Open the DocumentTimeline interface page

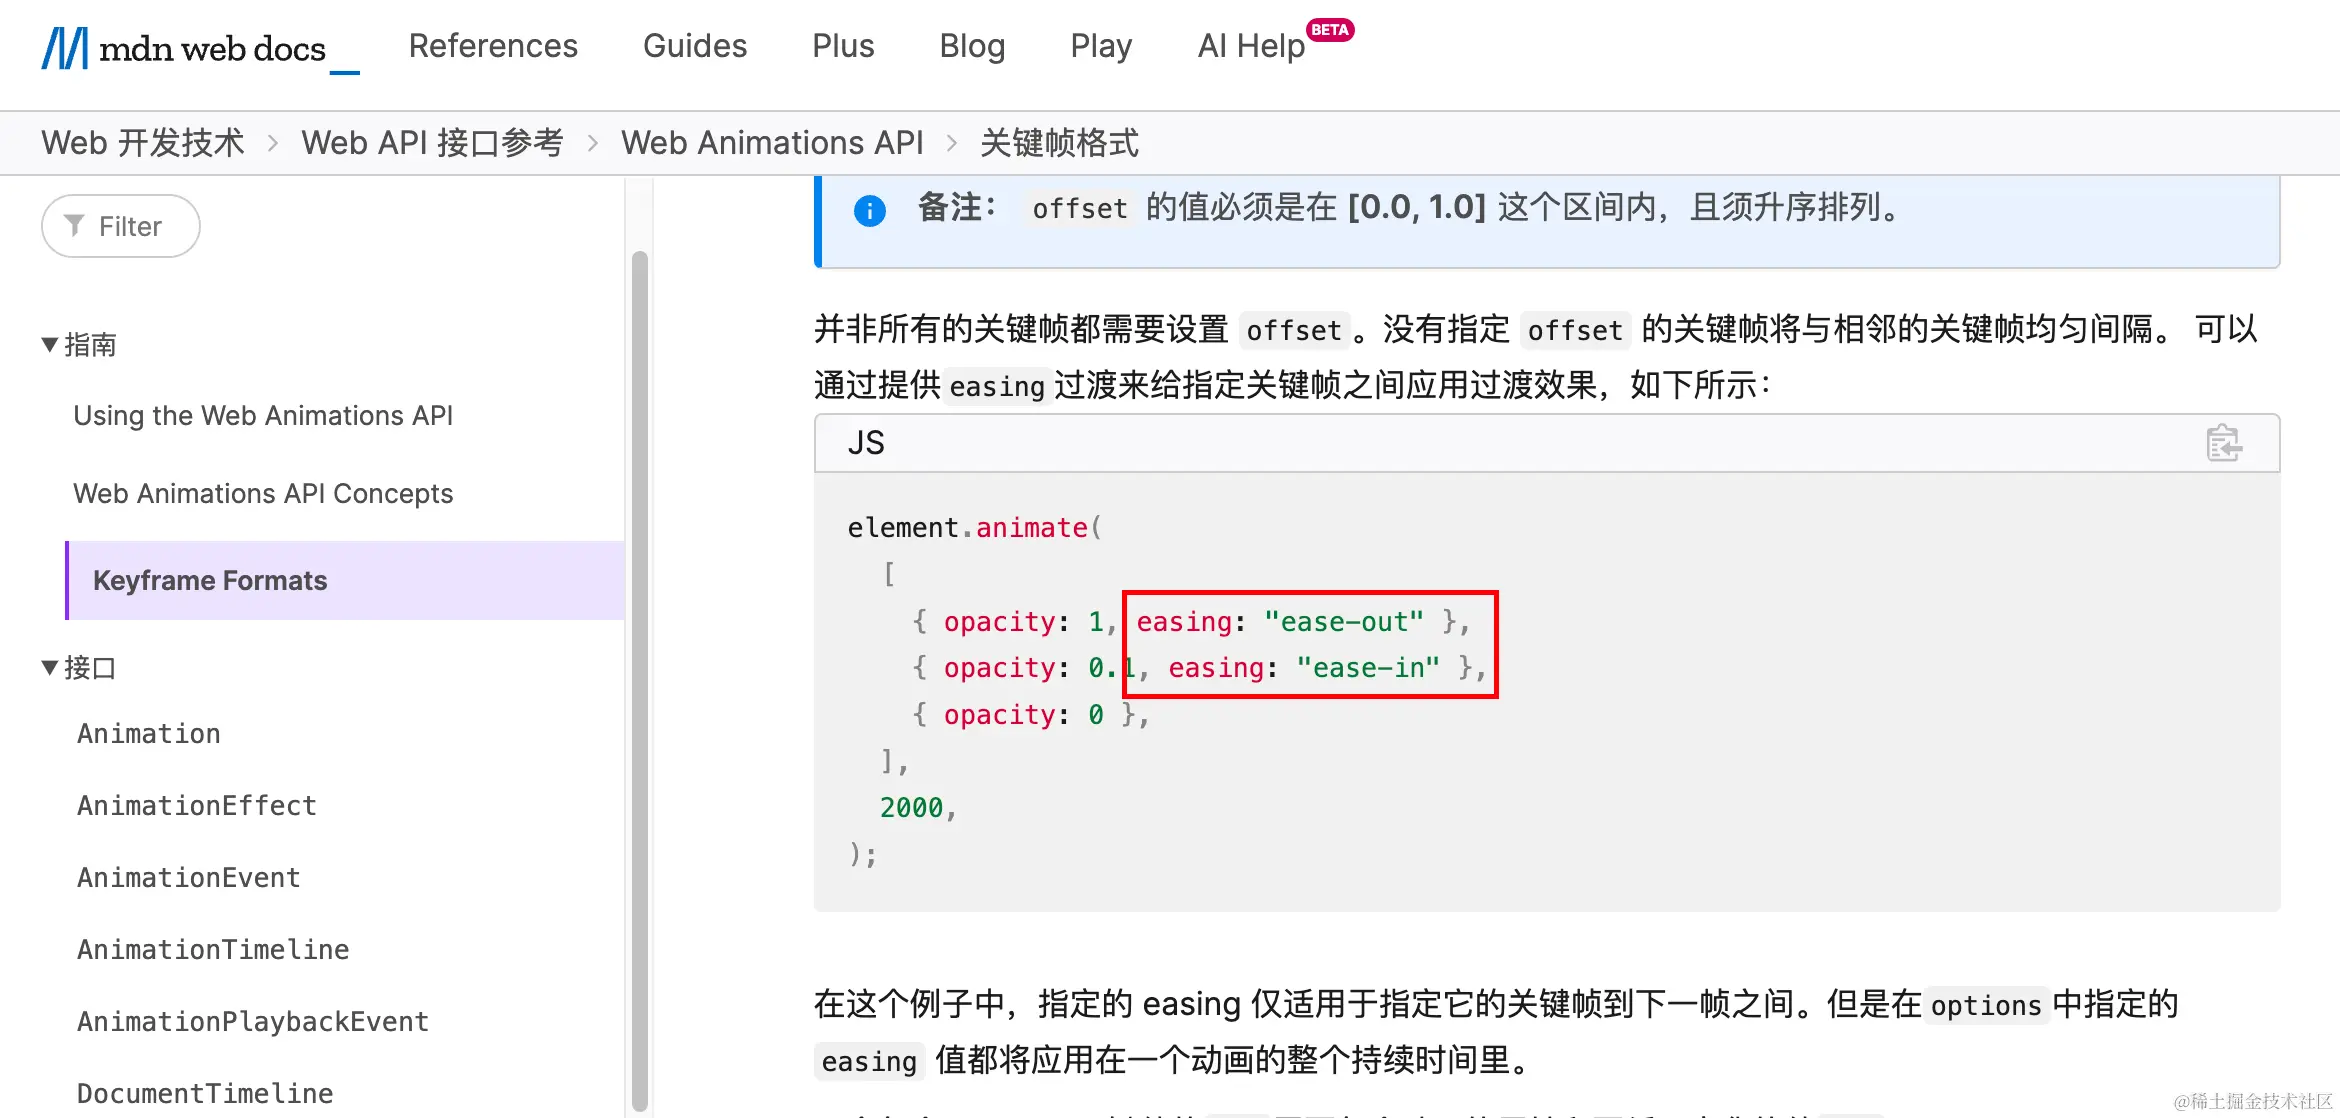(204, 1092)
